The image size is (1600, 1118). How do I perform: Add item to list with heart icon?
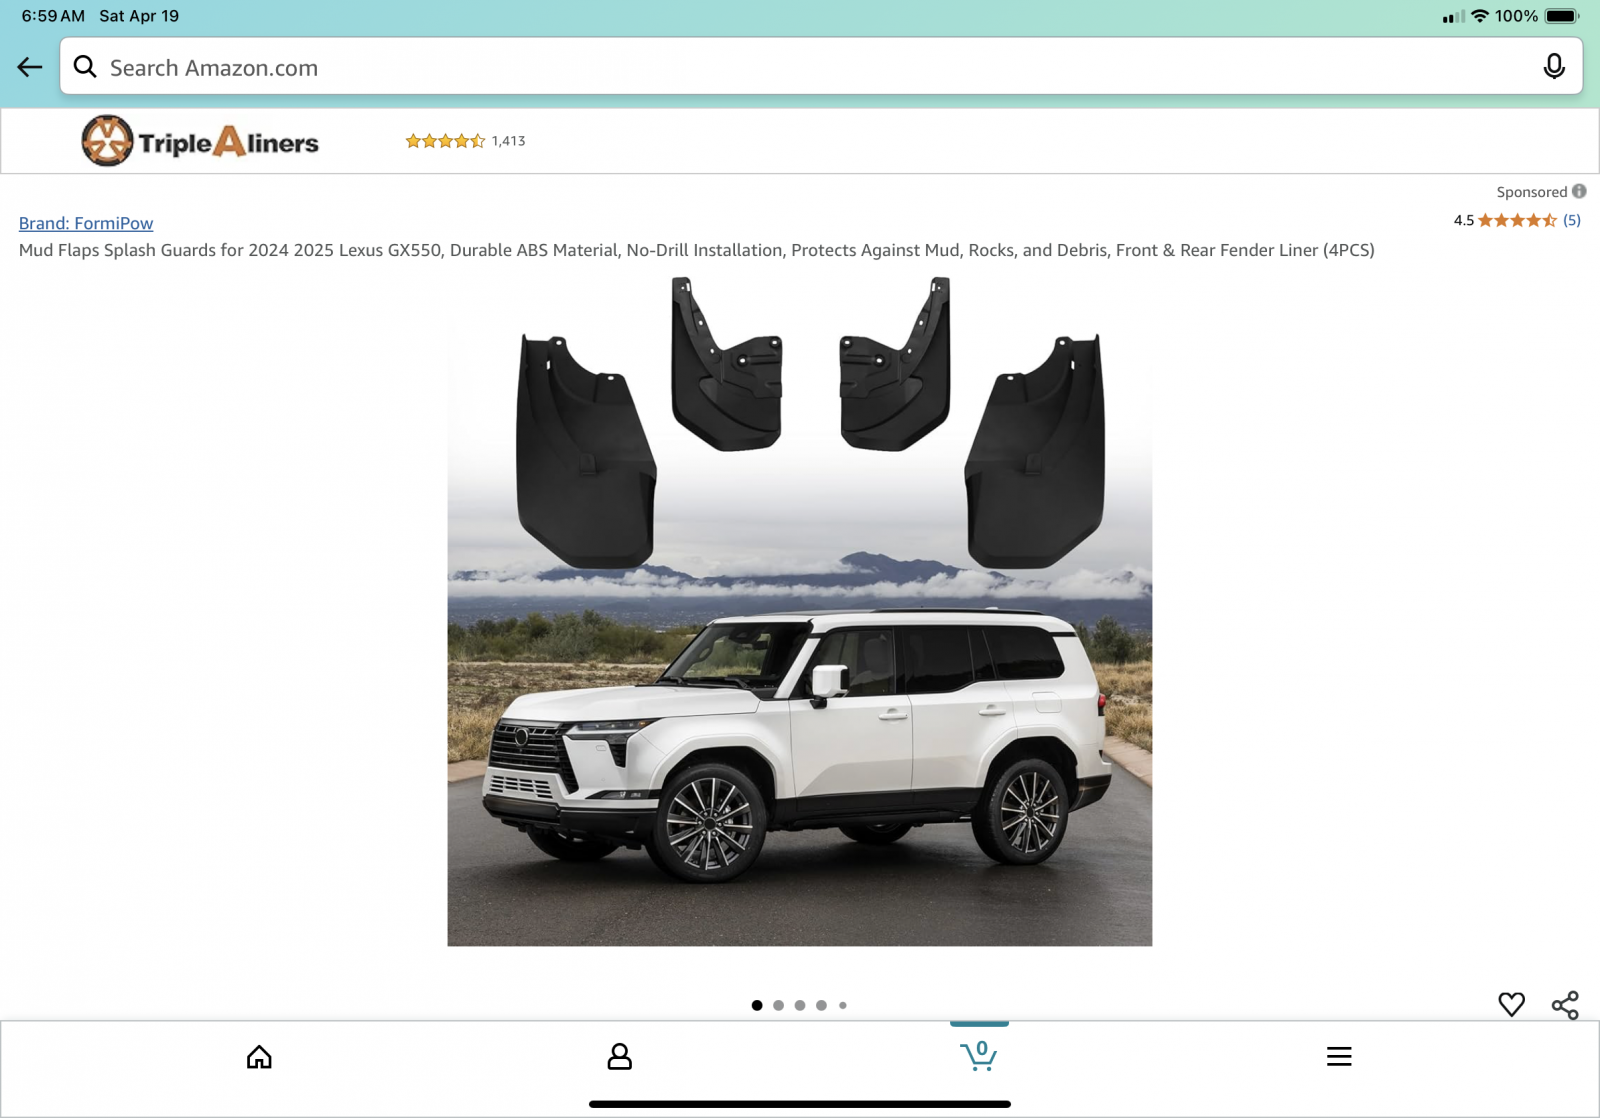pos(1511,1004)
